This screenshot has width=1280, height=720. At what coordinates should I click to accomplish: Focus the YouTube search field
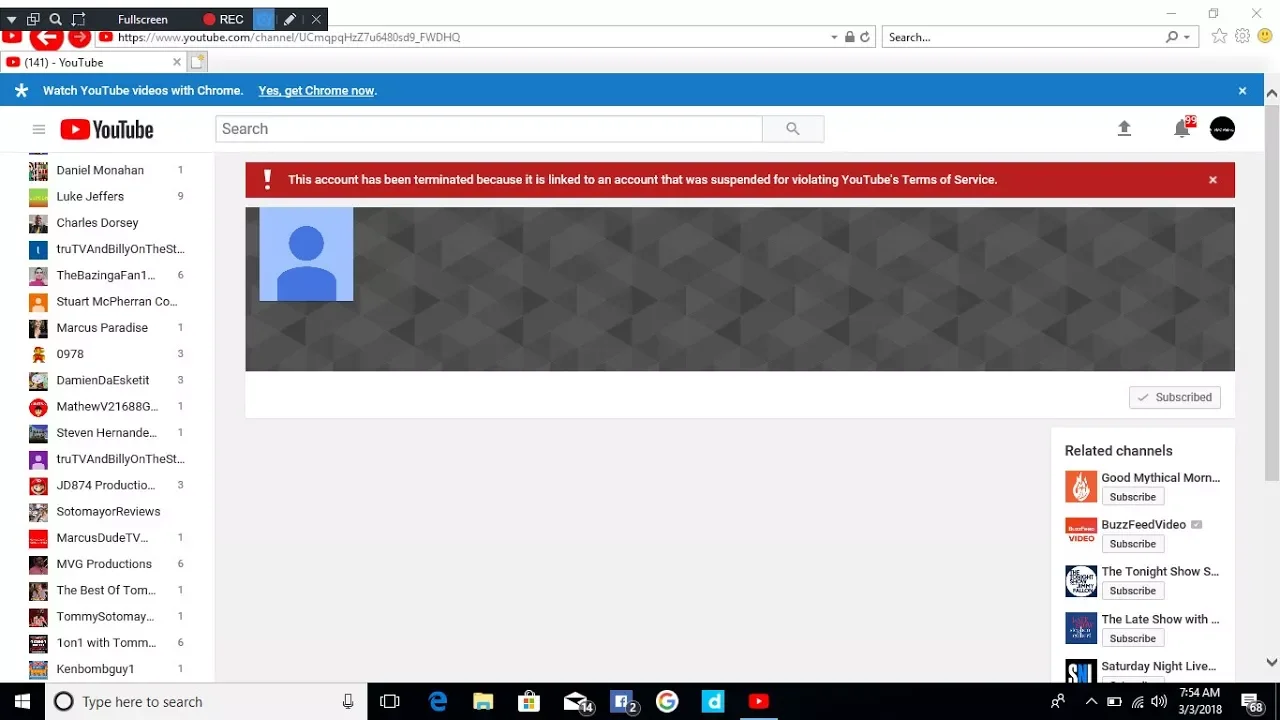[x=489, y=129]
